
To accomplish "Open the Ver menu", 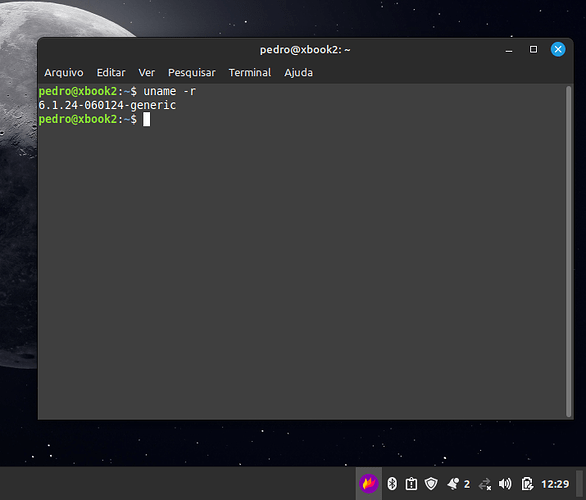I will point(146,72).
